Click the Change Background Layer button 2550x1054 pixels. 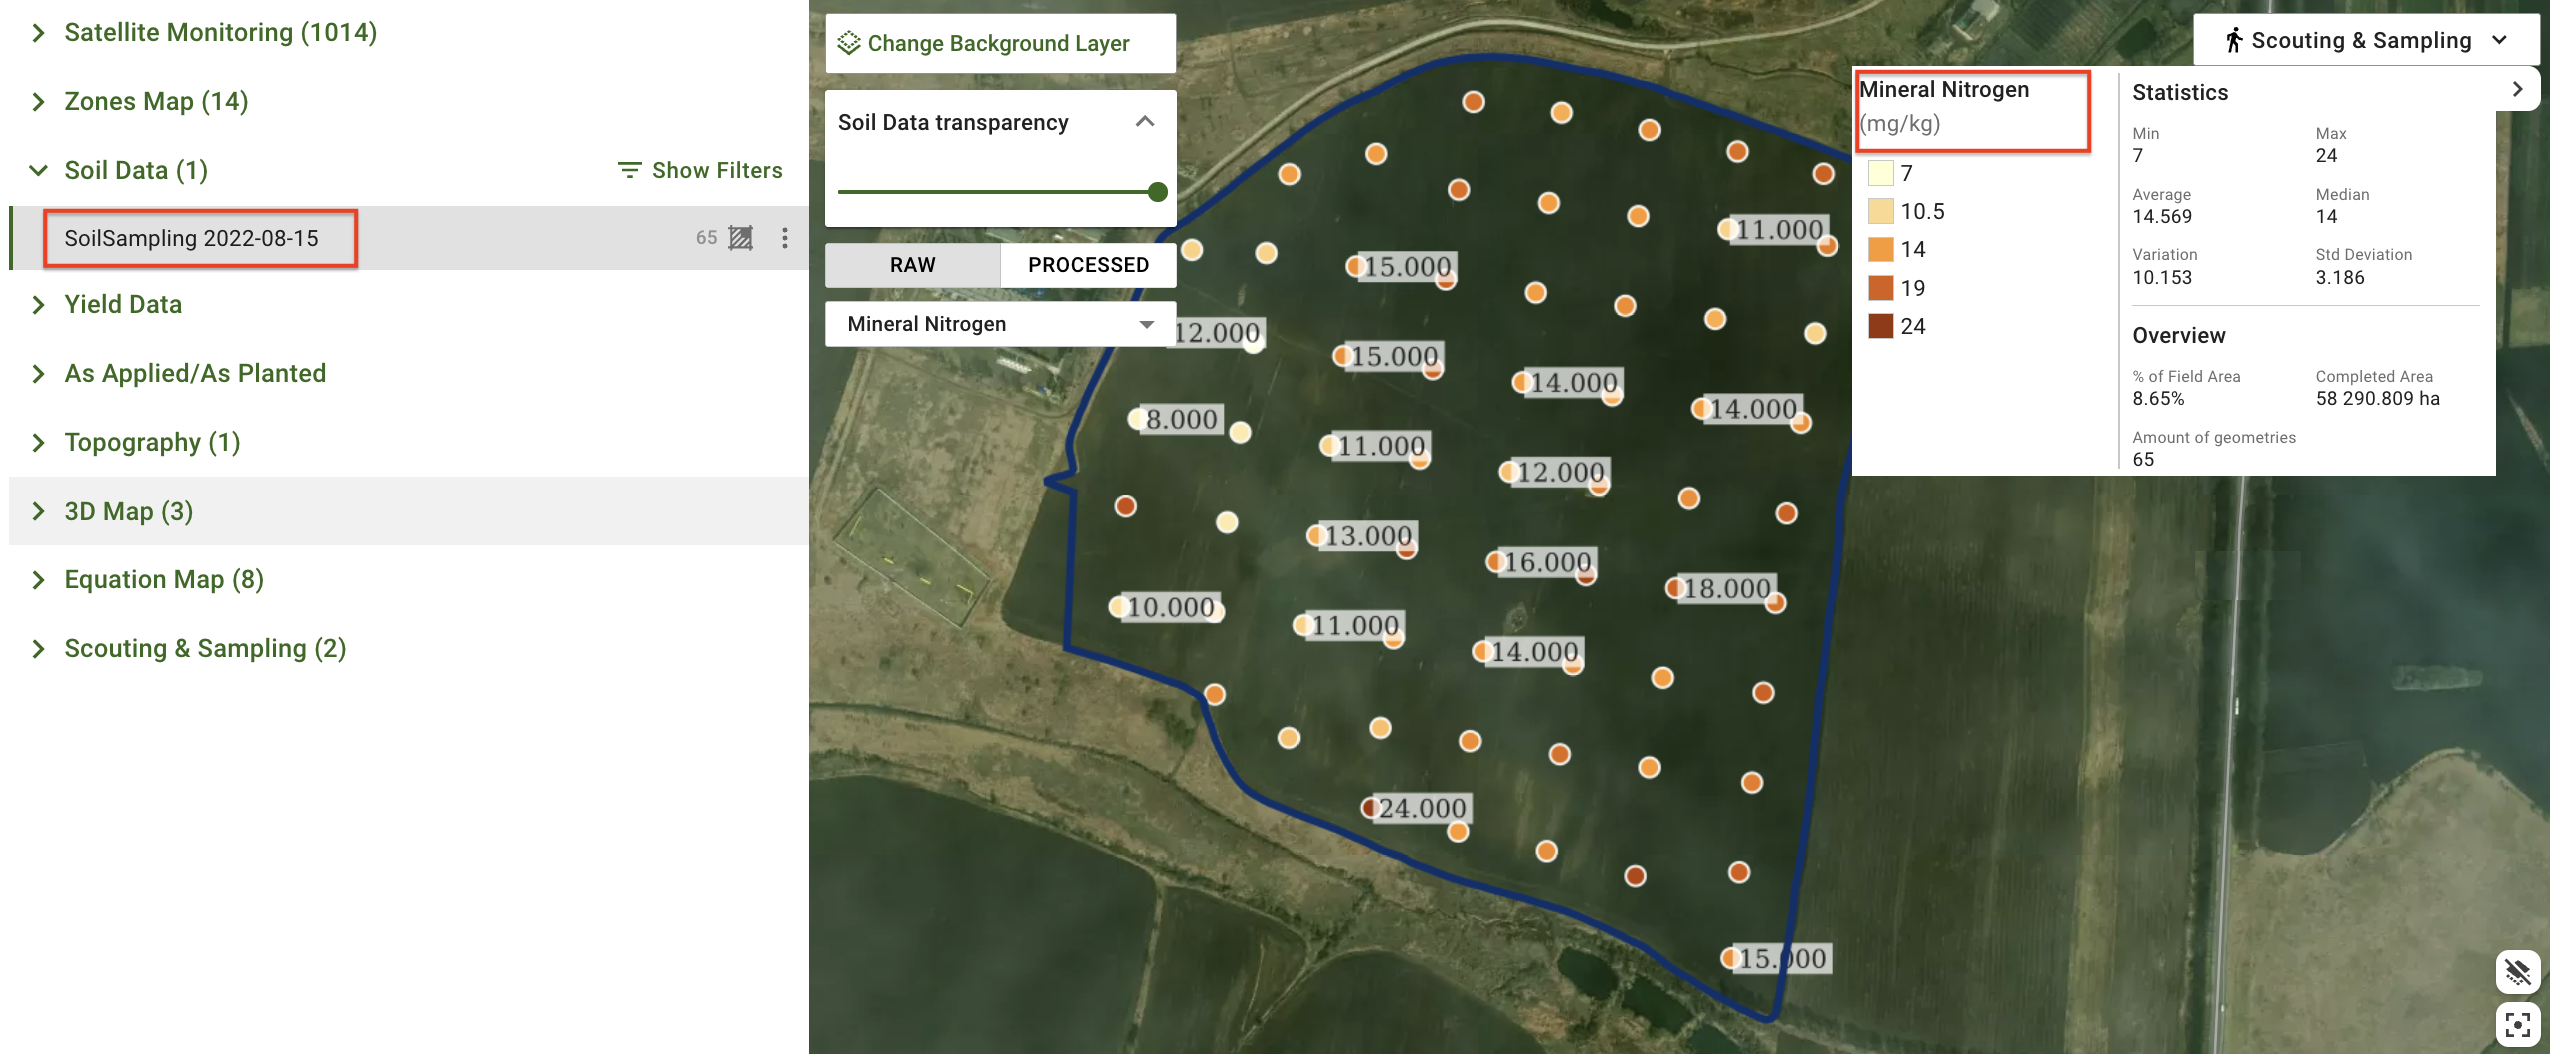(999, 43)
